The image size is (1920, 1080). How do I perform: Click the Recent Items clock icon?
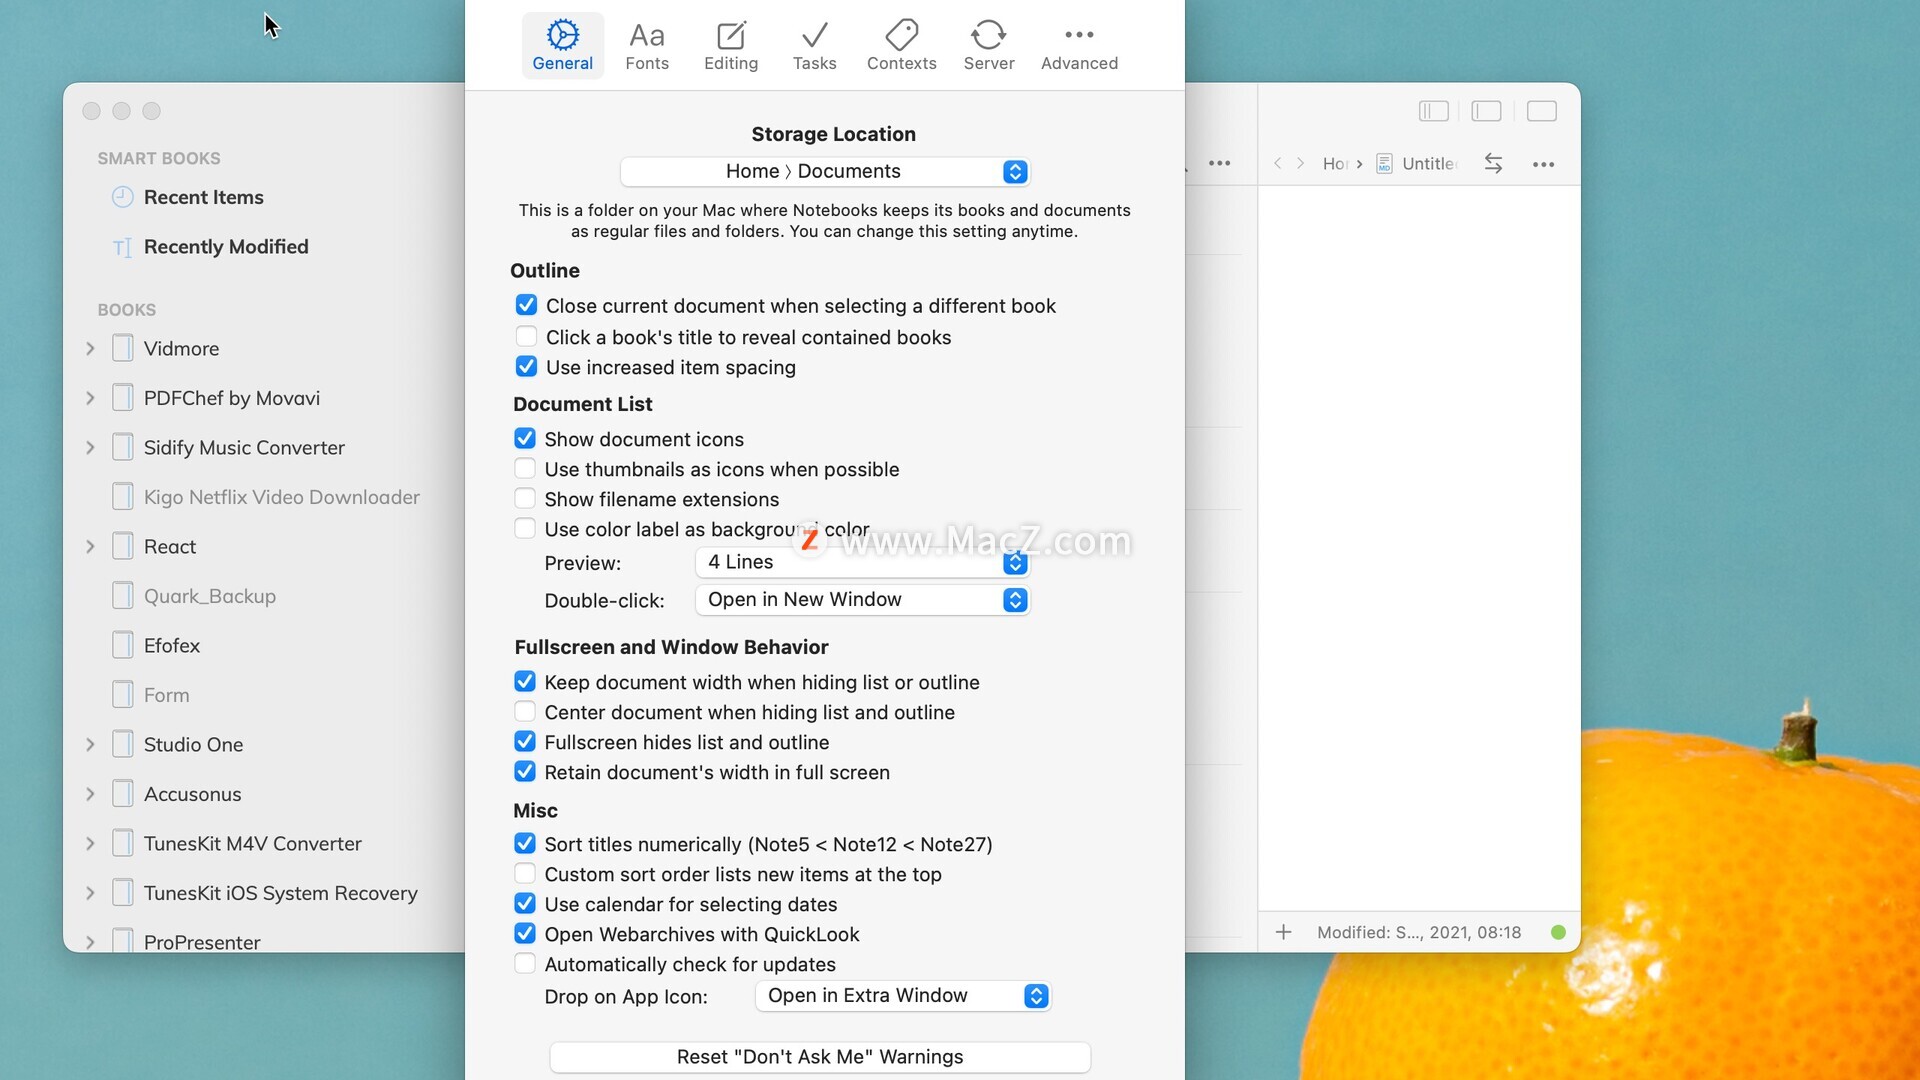122,197
